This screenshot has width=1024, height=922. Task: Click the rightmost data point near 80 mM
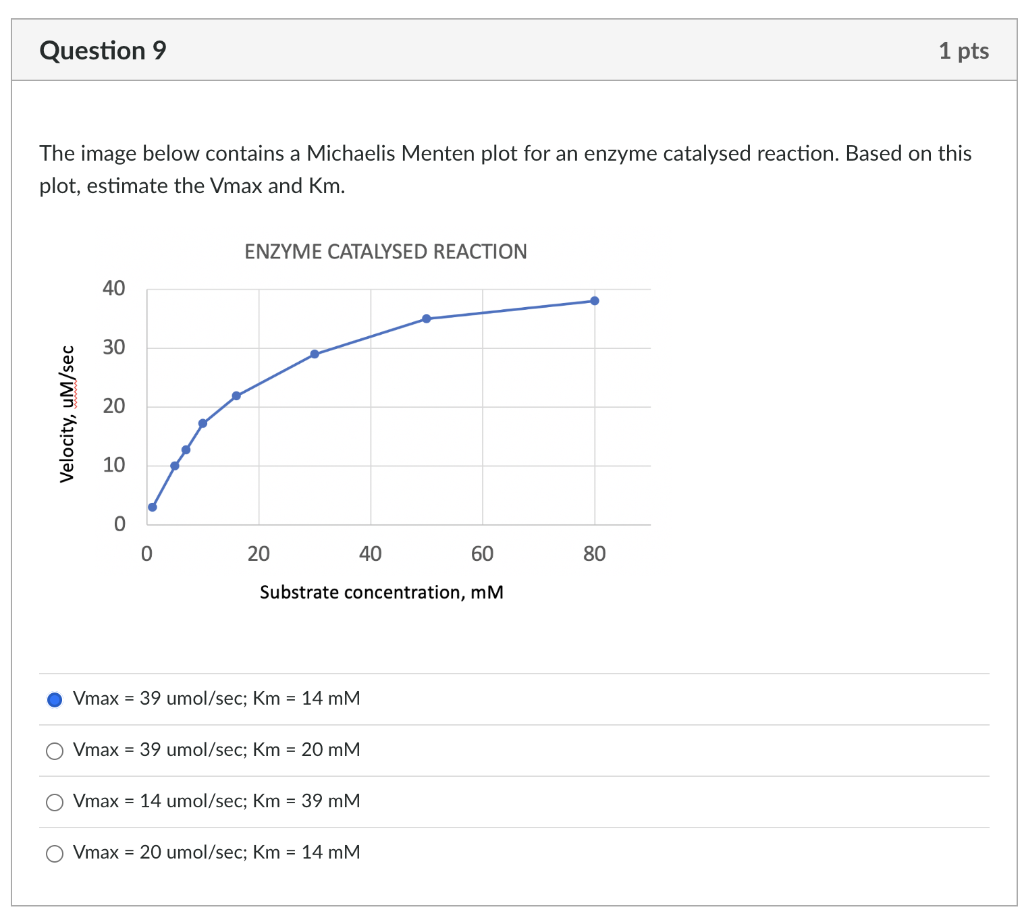(595, 300)
